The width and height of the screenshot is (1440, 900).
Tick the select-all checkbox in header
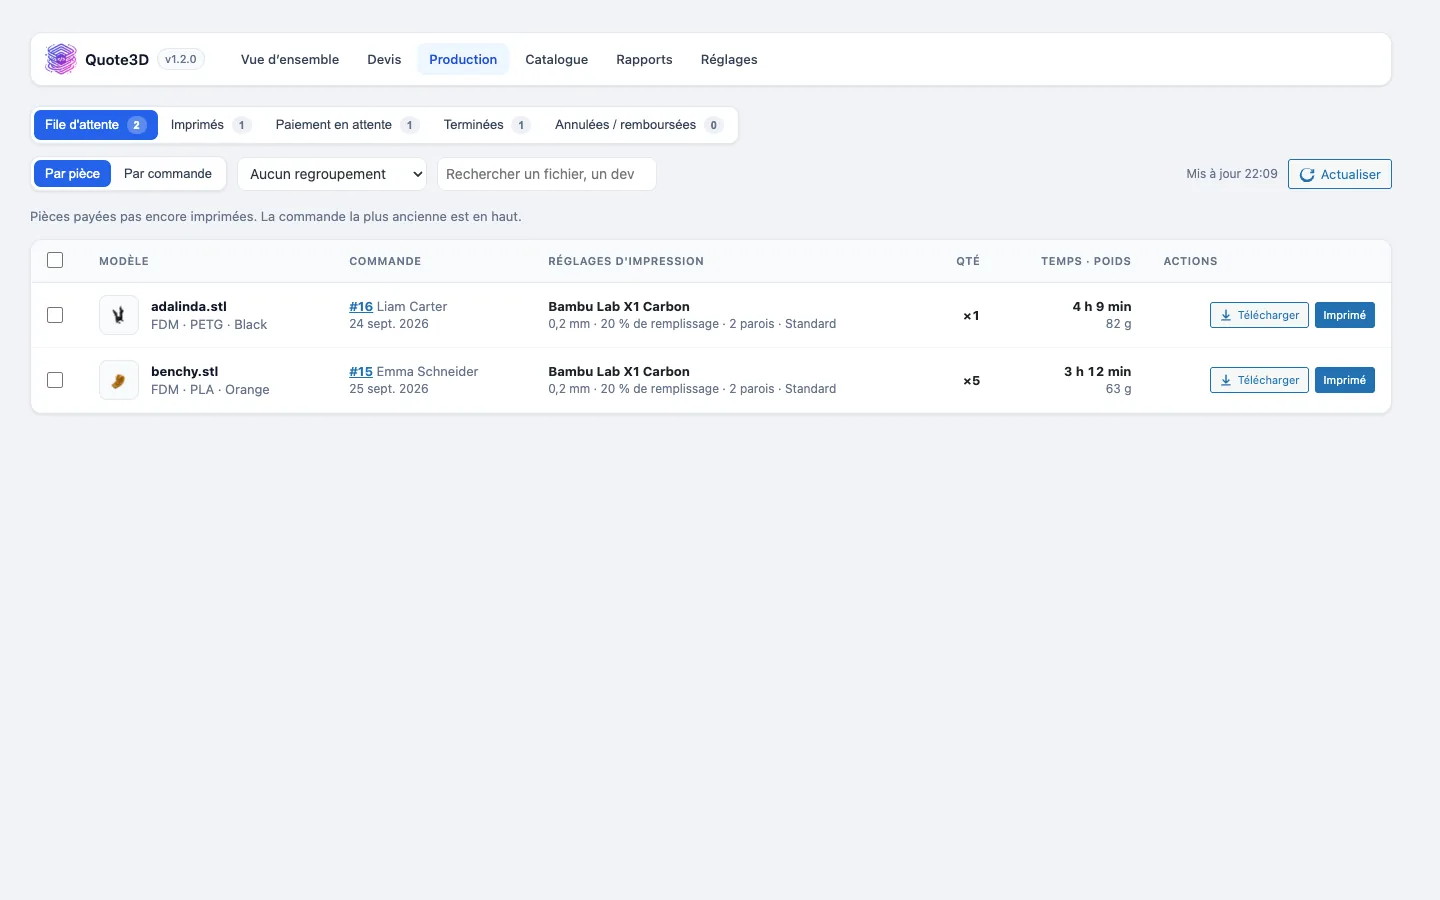(55, 260)
